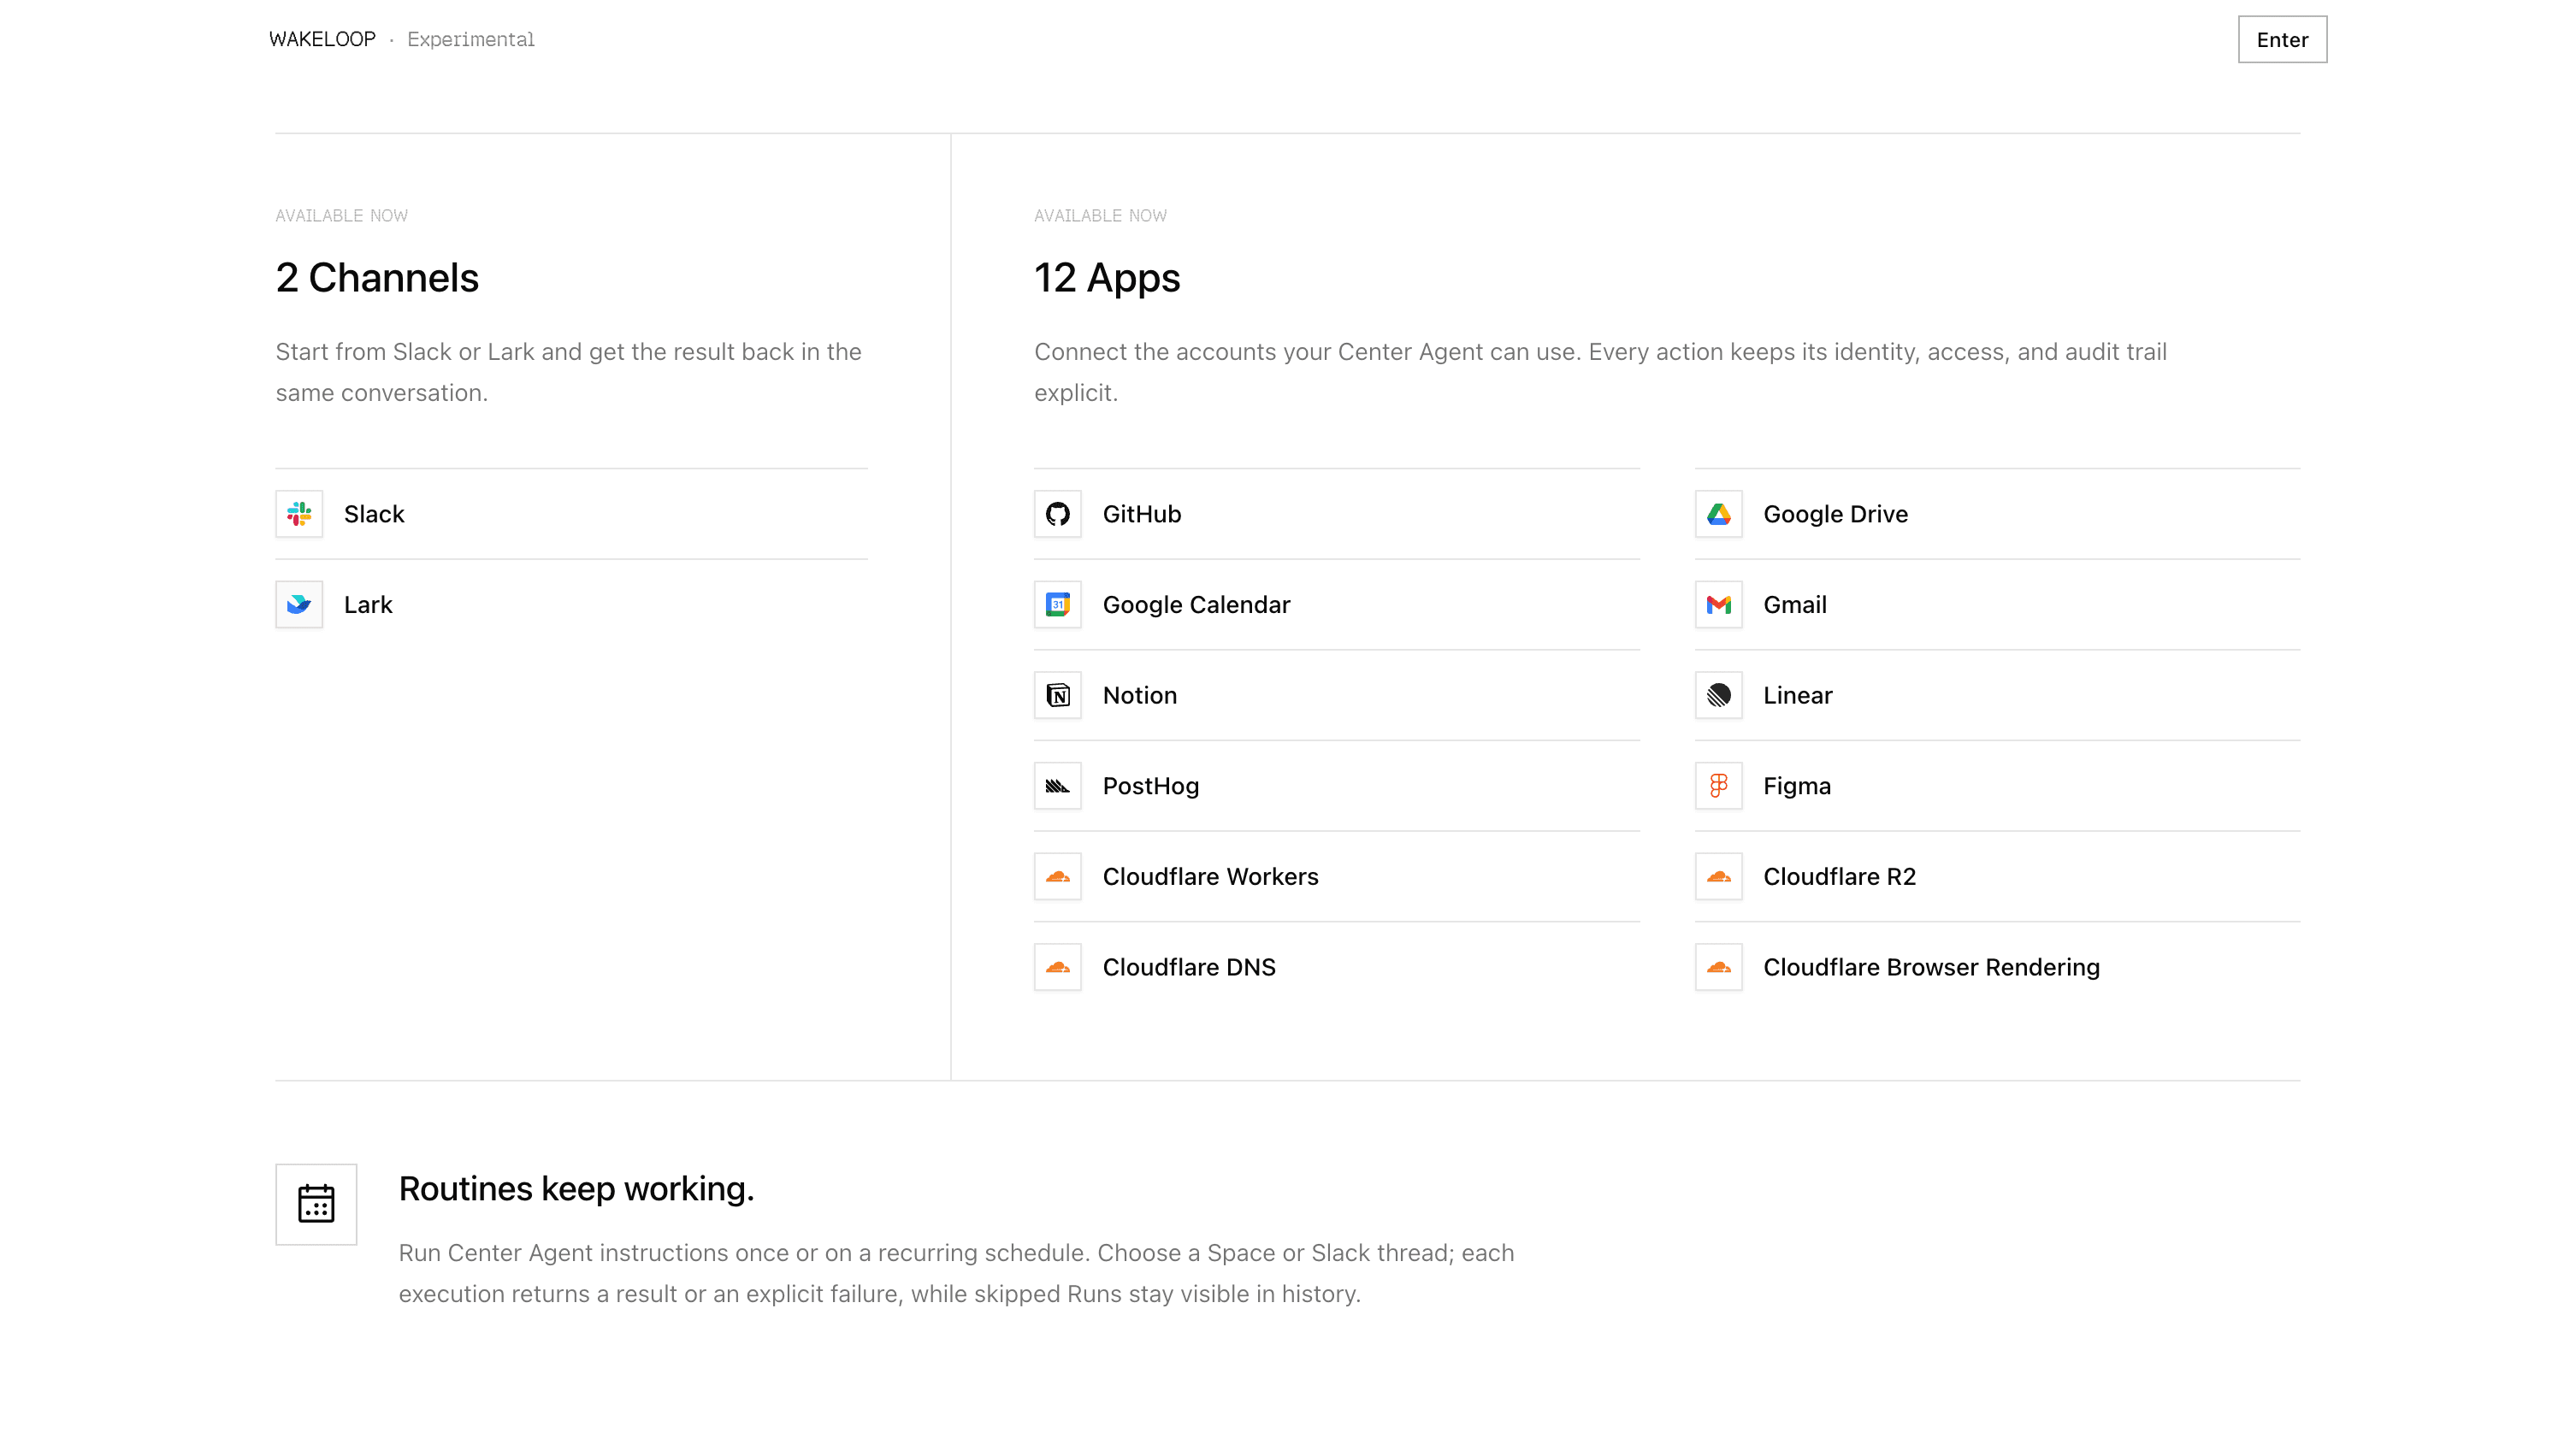Viewport: 2576px width, 1450px height.
Task: Select the Linear app label
Action: [1797, 696]
